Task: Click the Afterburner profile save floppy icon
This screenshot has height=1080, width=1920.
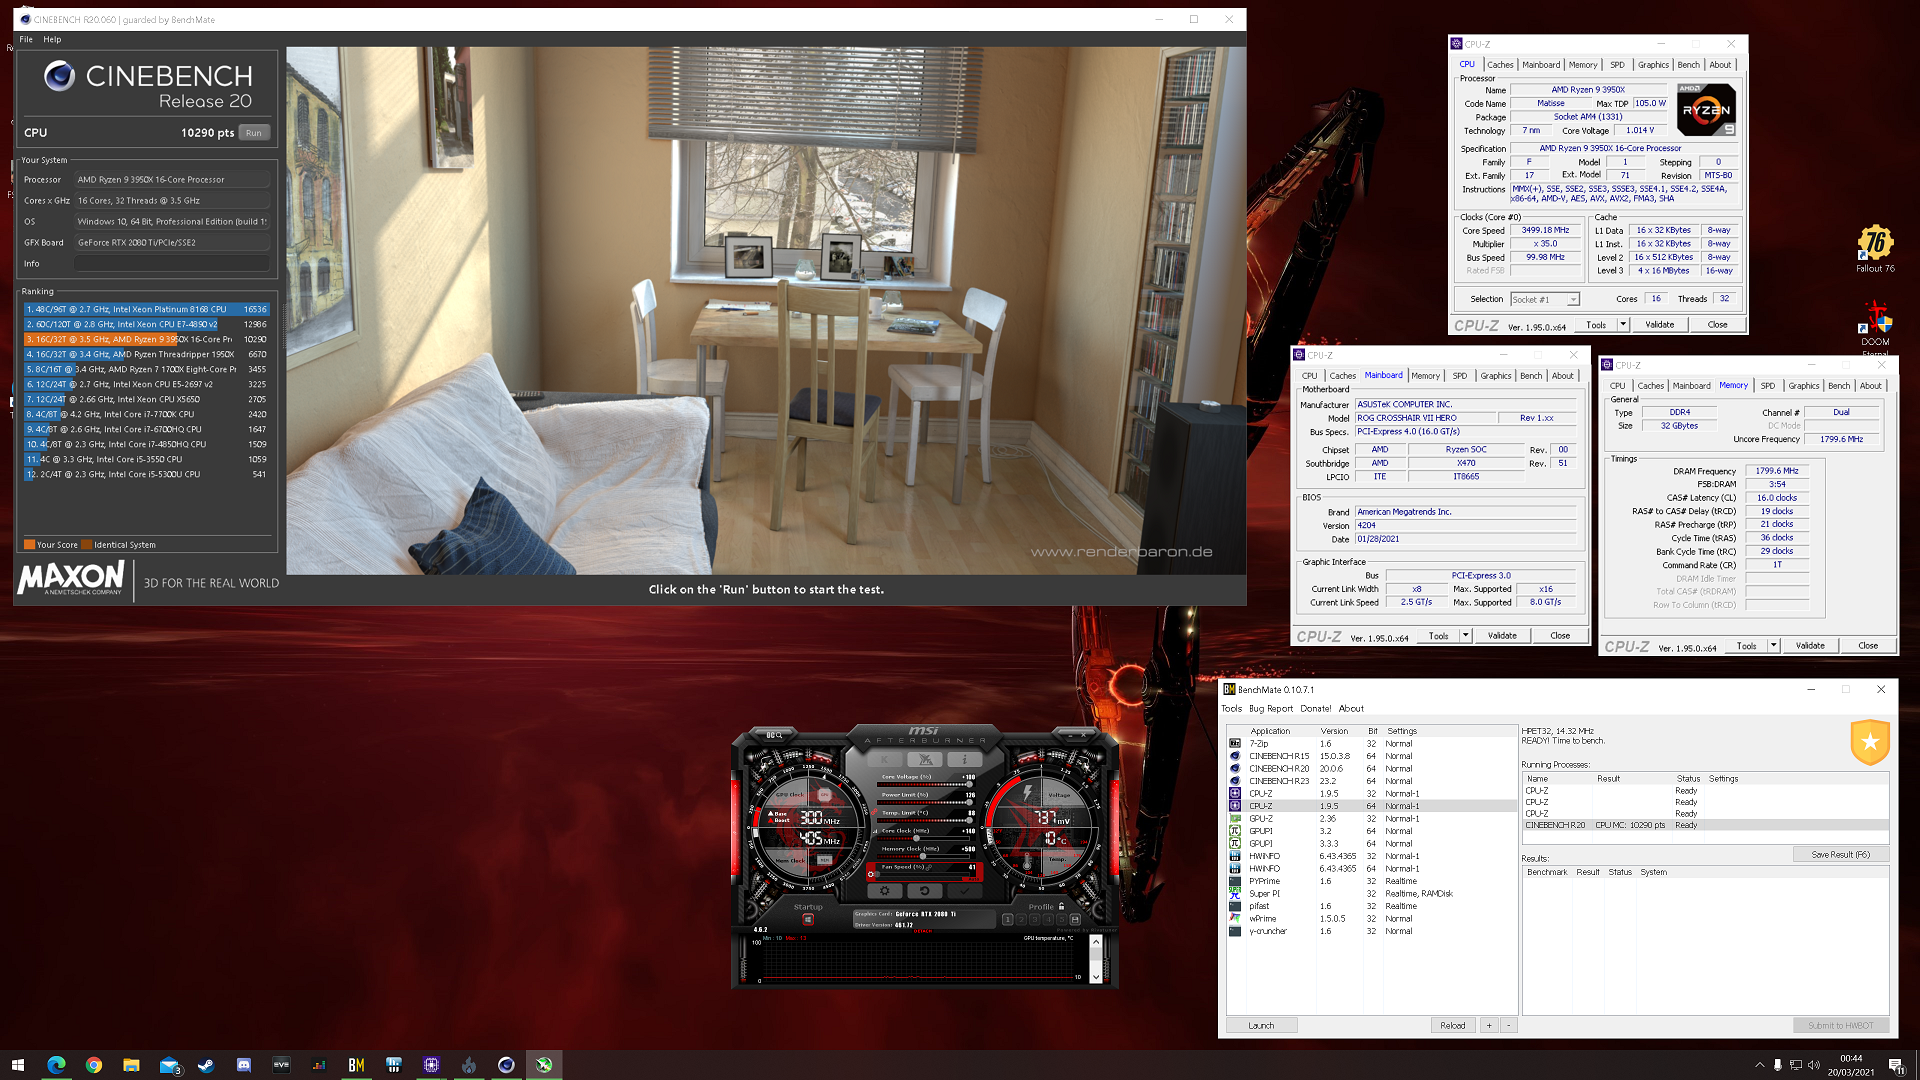Action: tap(1075, 919)
